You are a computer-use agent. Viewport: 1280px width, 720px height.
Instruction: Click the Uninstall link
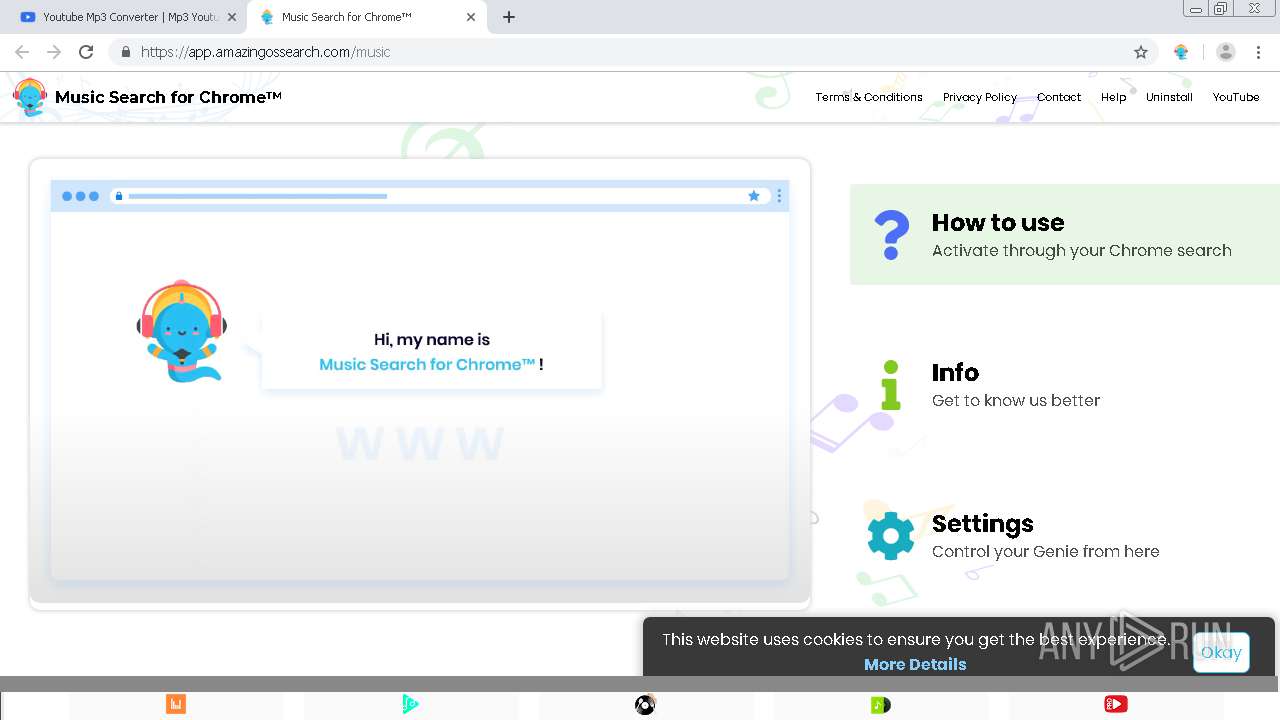coord(1169,97)
